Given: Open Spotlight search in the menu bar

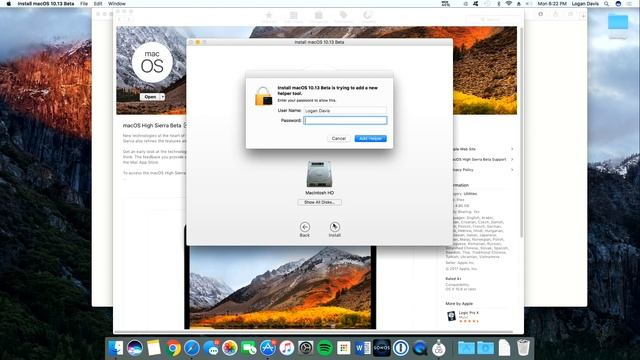Looking at the screenshot, I should (607, 4).
